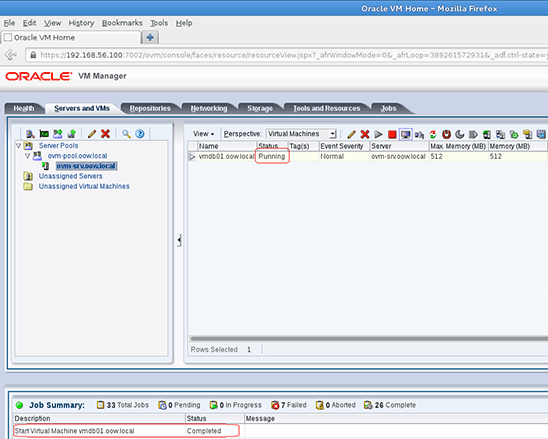Click the red X Delete icon in left toolbar

pyautogui.click(x=105, y=134)
